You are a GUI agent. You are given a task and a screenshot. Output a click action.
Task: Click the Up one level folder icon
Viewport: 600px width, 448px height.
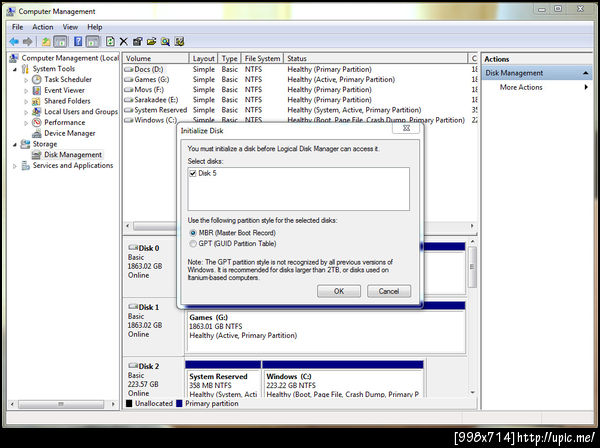pos(46,41)
